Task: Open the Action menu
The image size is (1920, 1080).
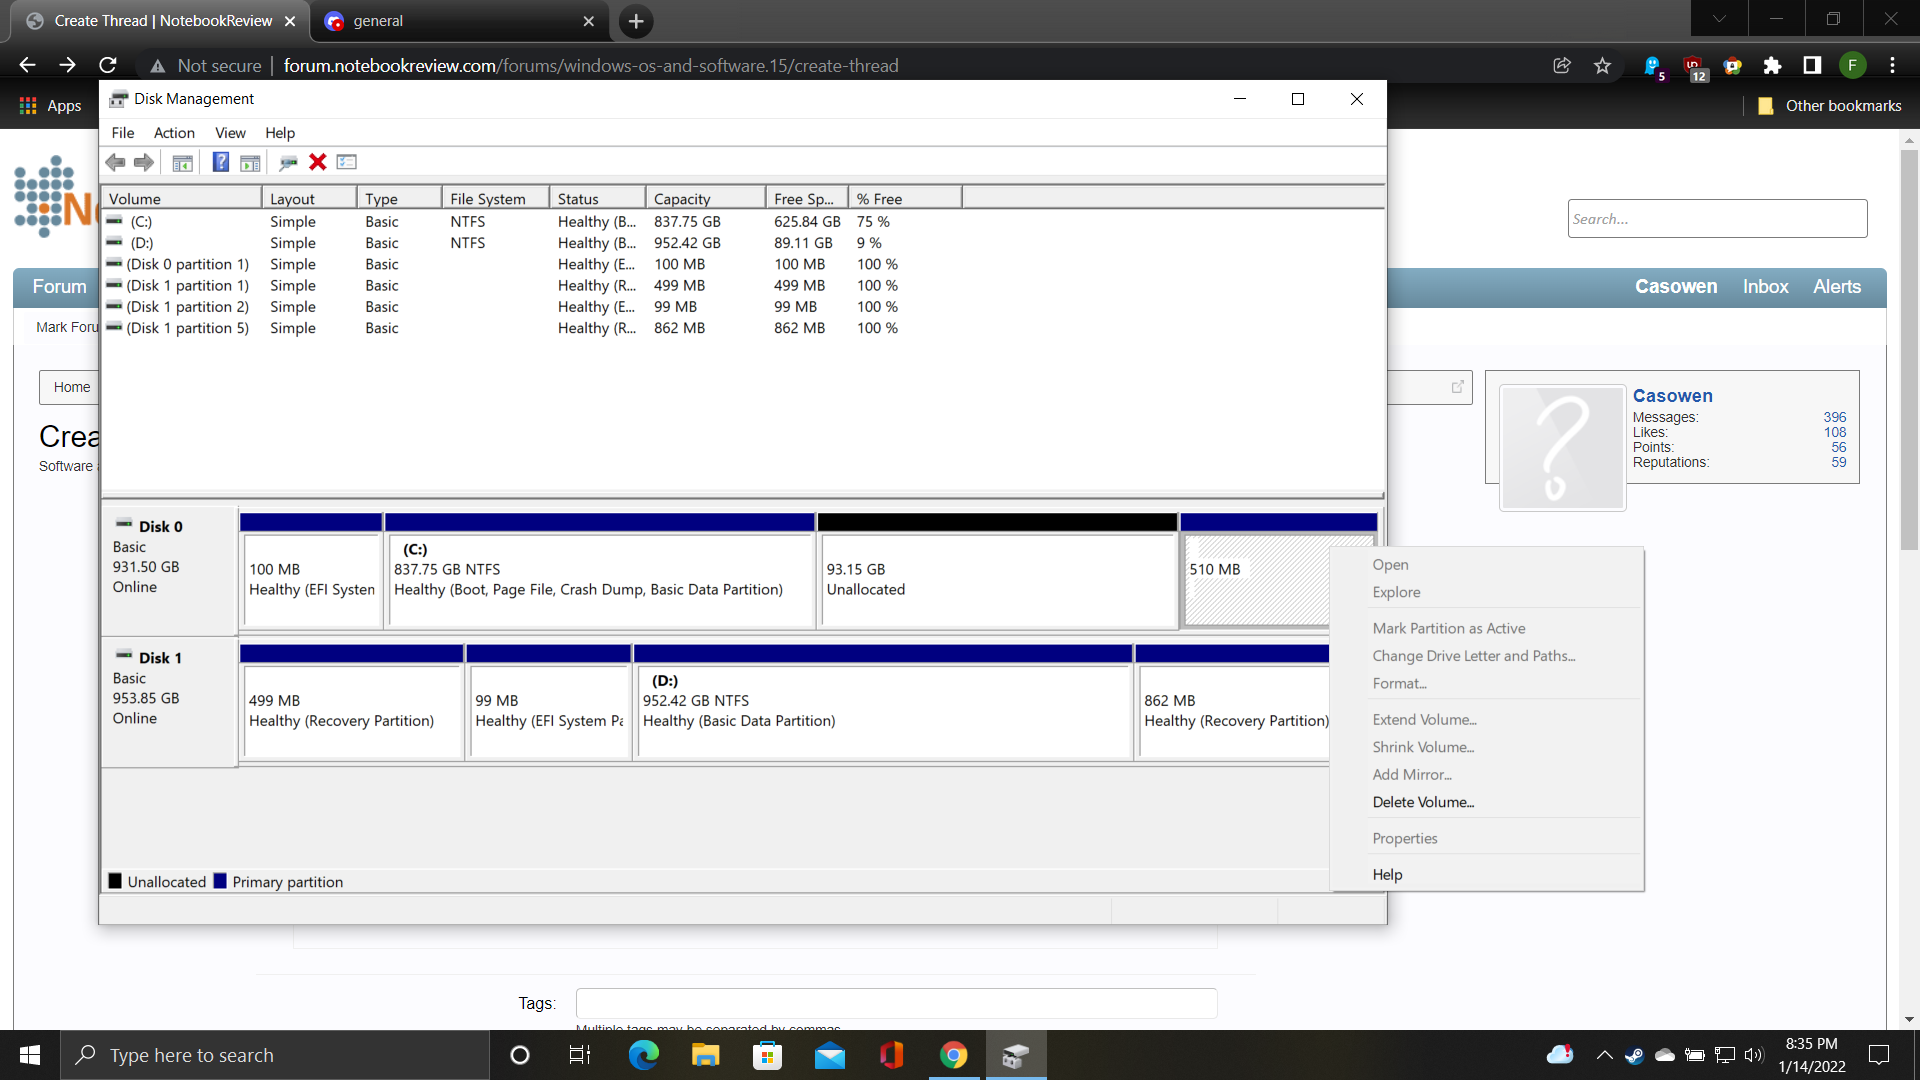Action: coord(174,133)
